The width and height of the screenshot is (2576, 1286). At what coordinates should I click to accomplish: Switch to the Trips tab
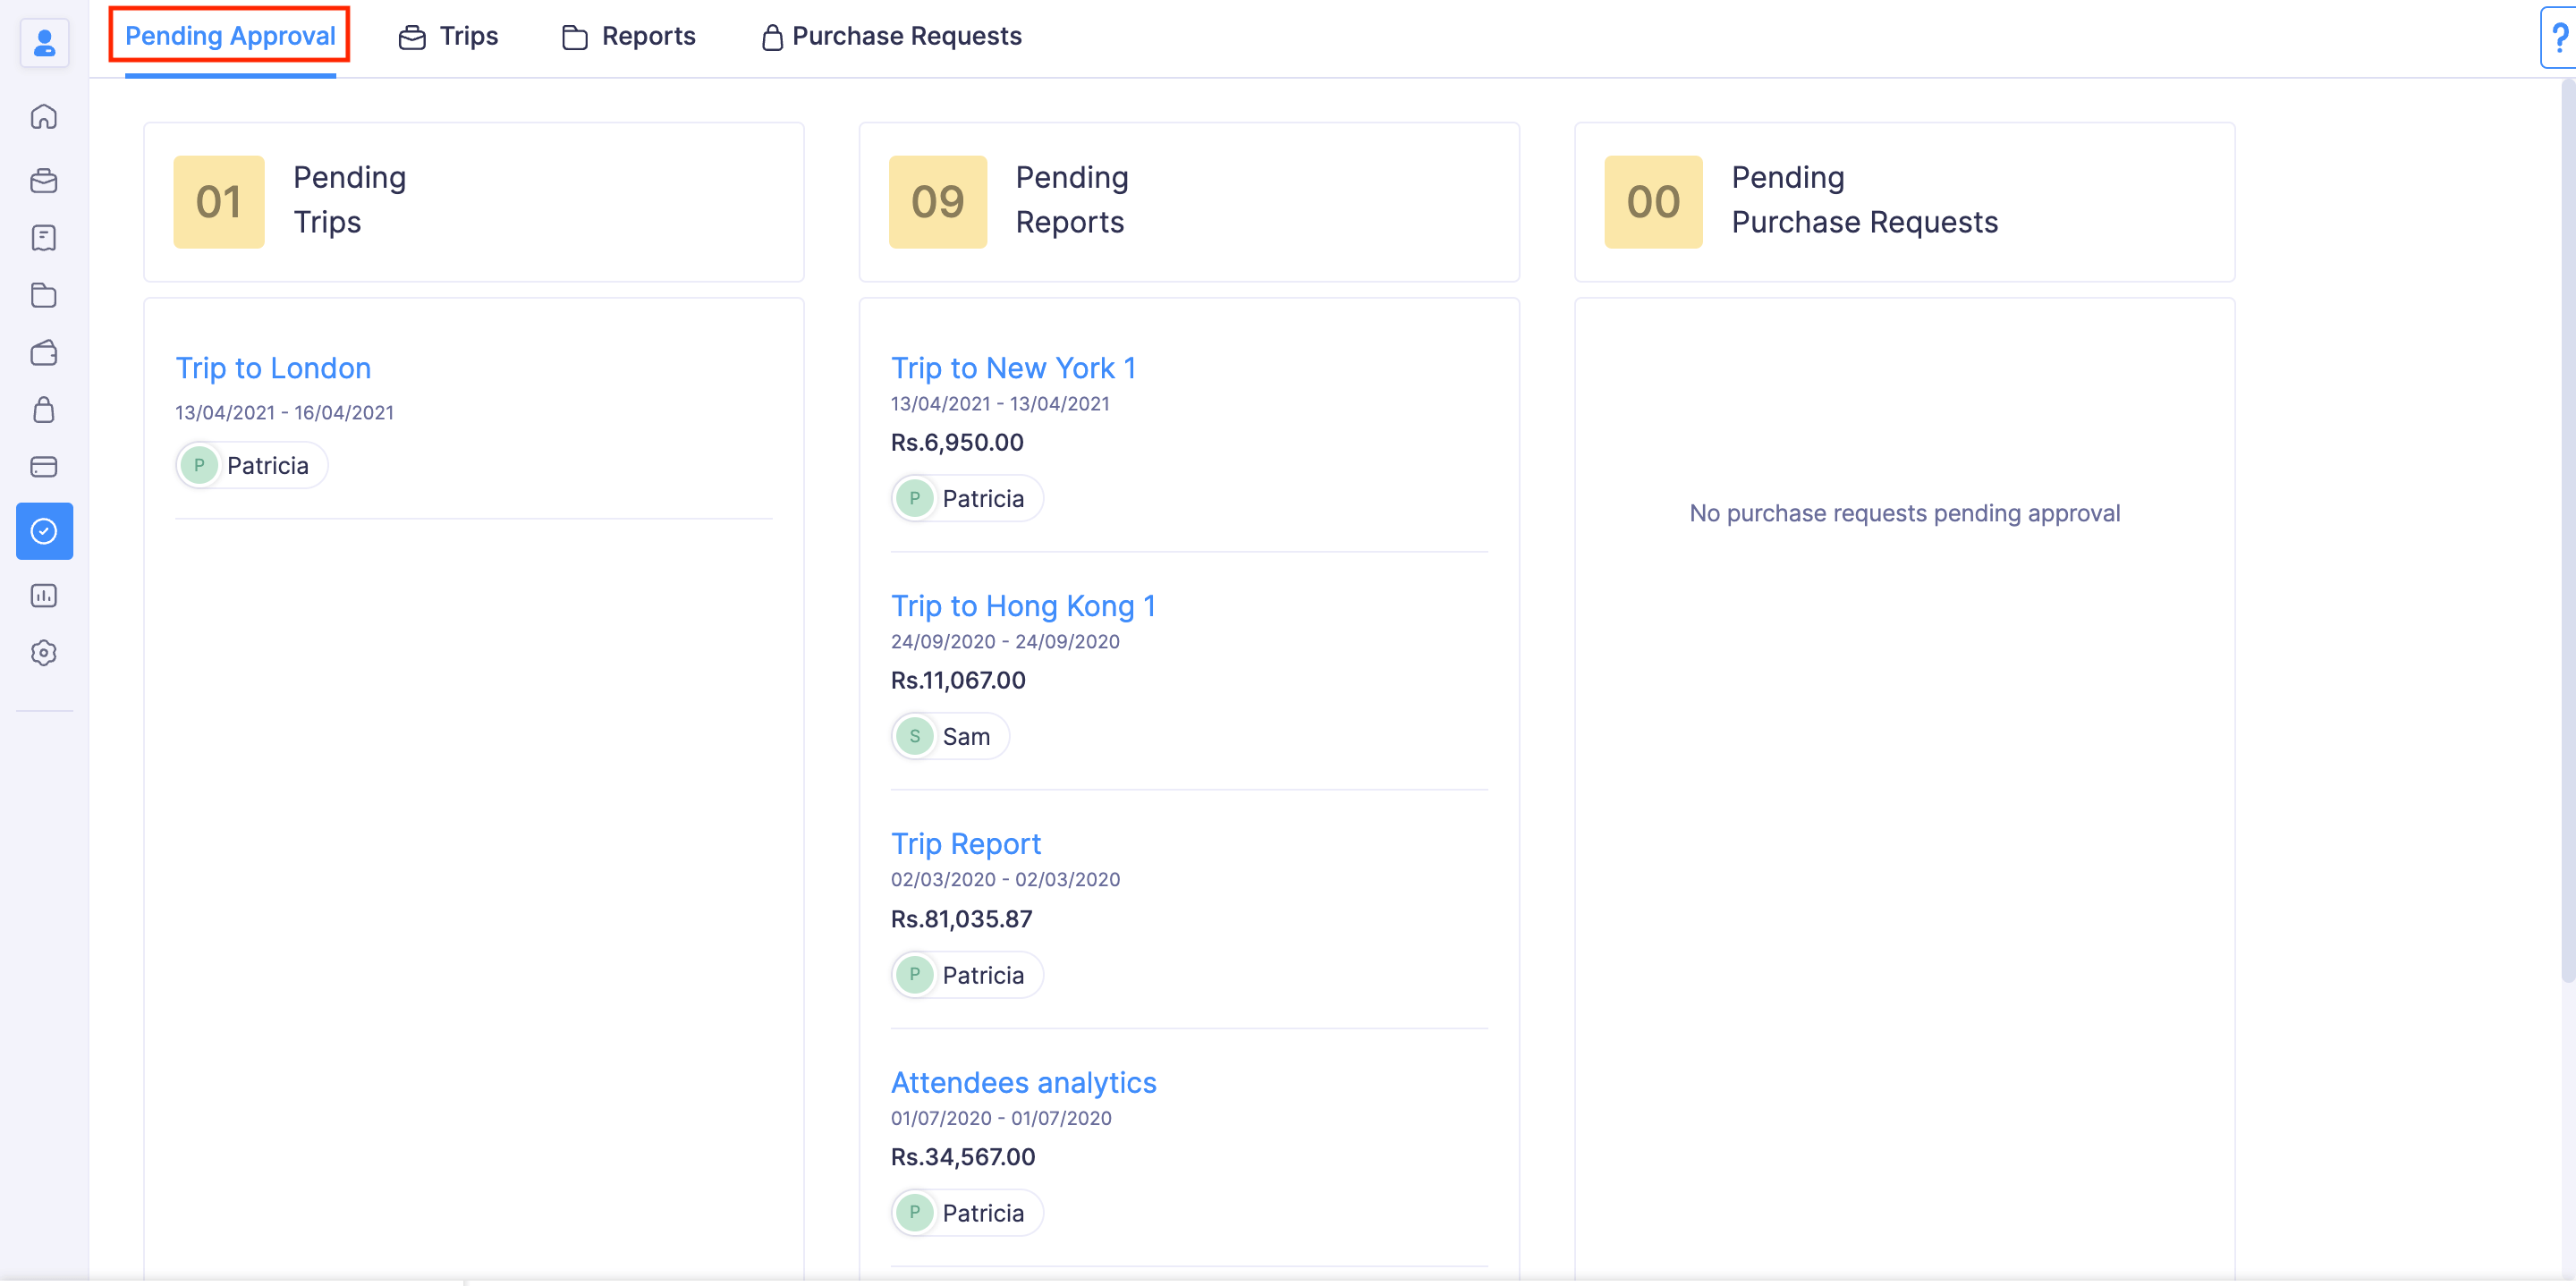448,37
